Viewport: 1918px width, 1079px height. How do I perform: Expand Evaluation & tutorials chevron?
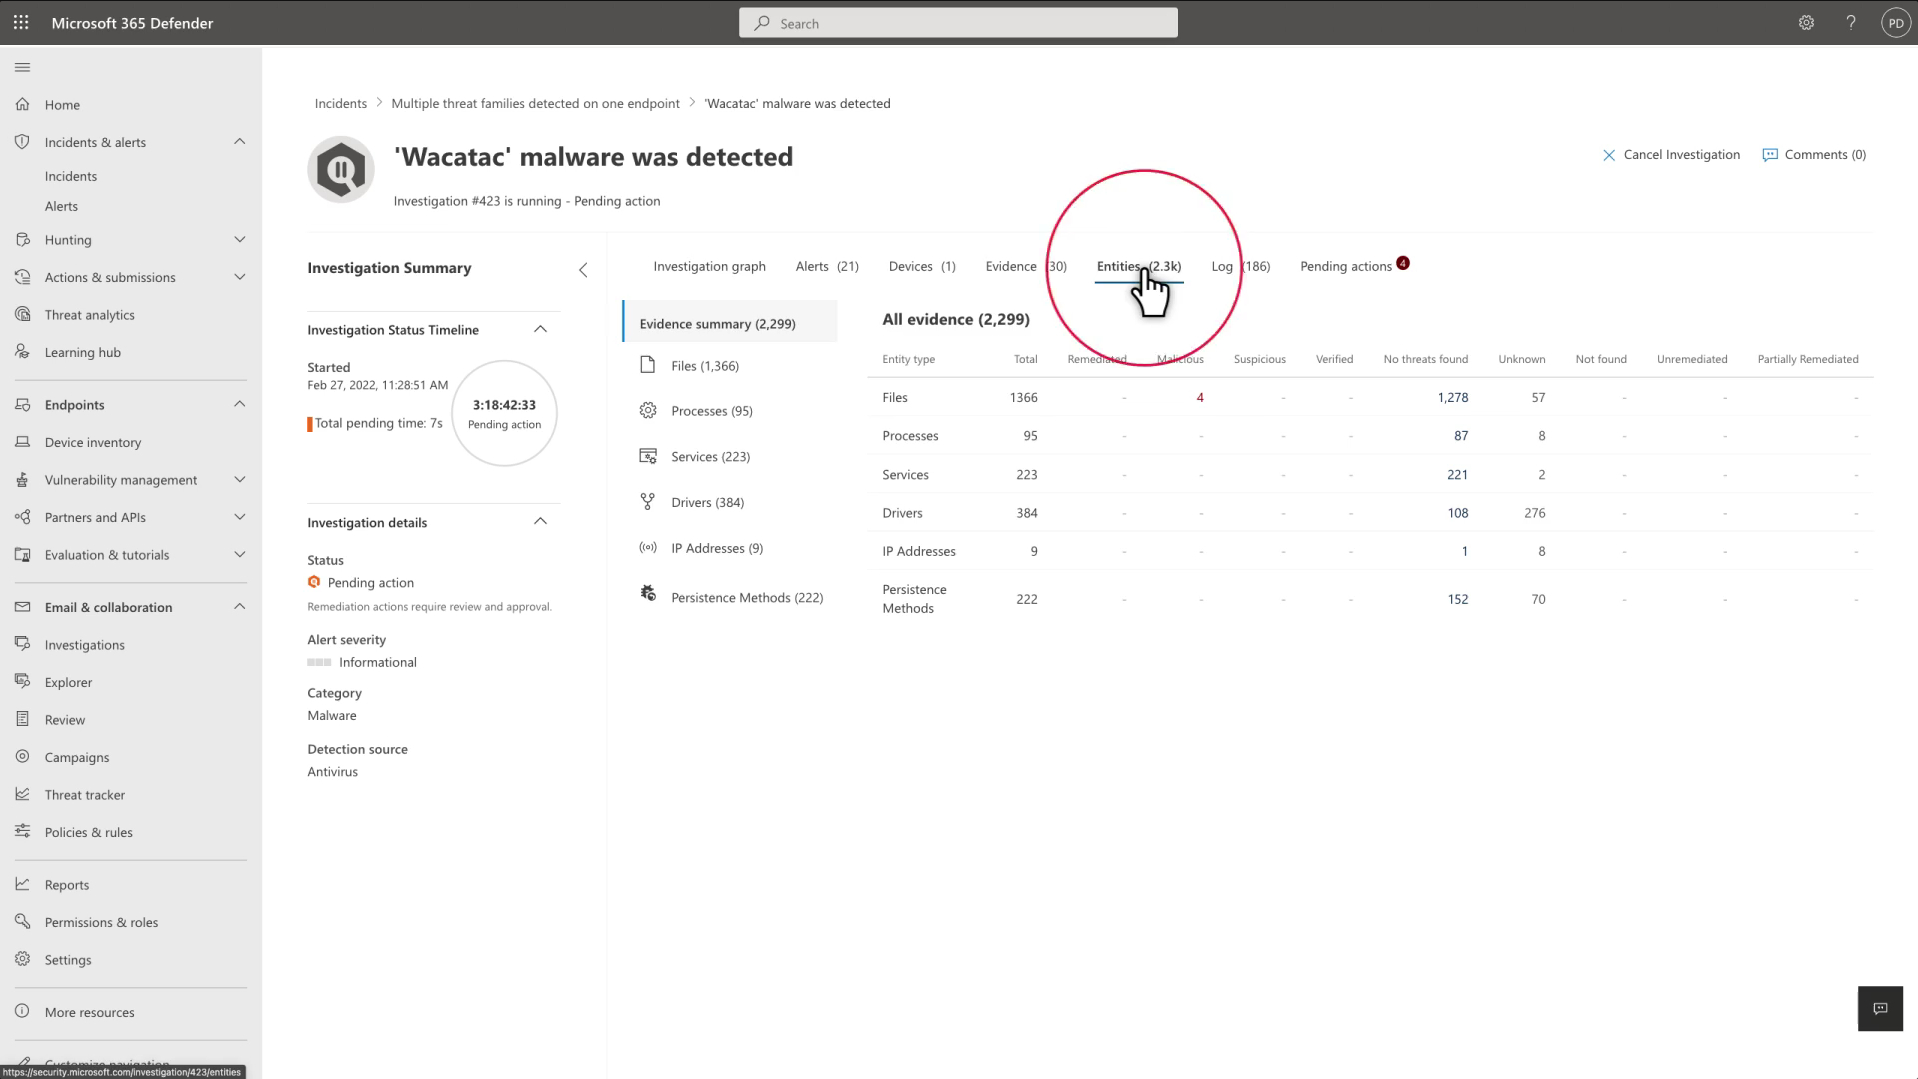click(240, 555)
